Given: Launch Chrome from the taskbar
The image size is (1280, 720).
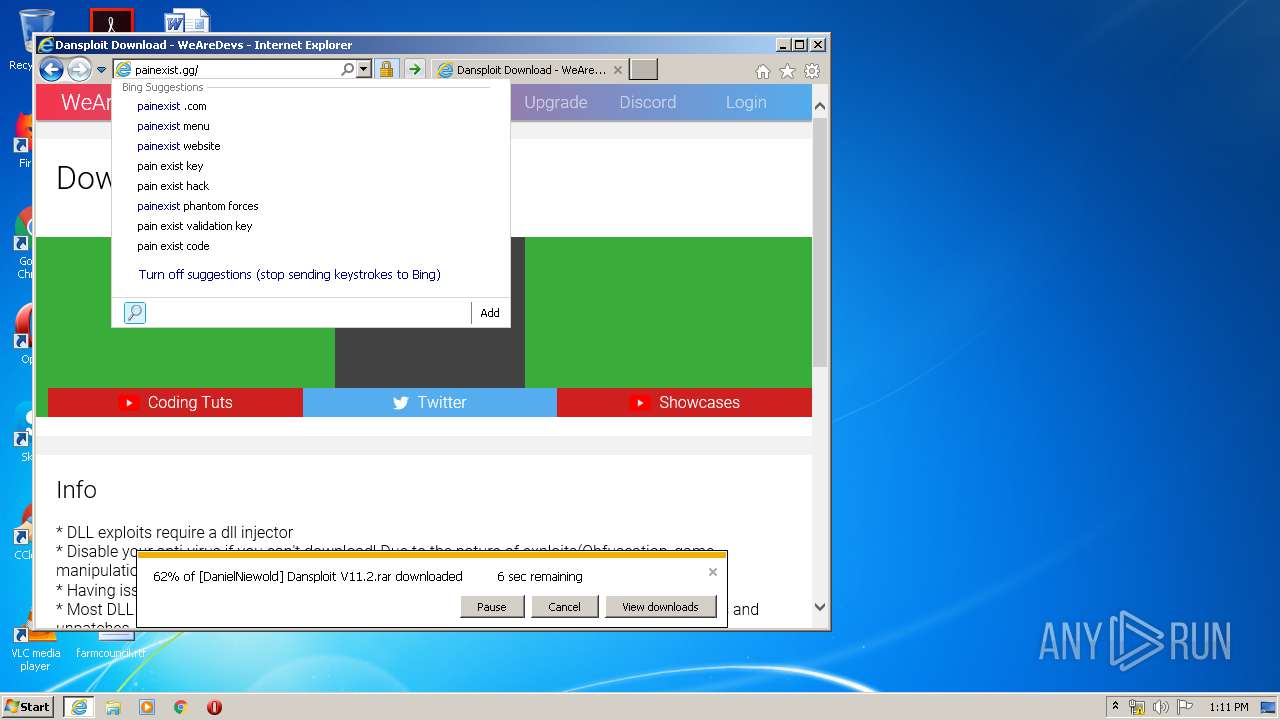Looking at the screenshot, I should point(180,707).
